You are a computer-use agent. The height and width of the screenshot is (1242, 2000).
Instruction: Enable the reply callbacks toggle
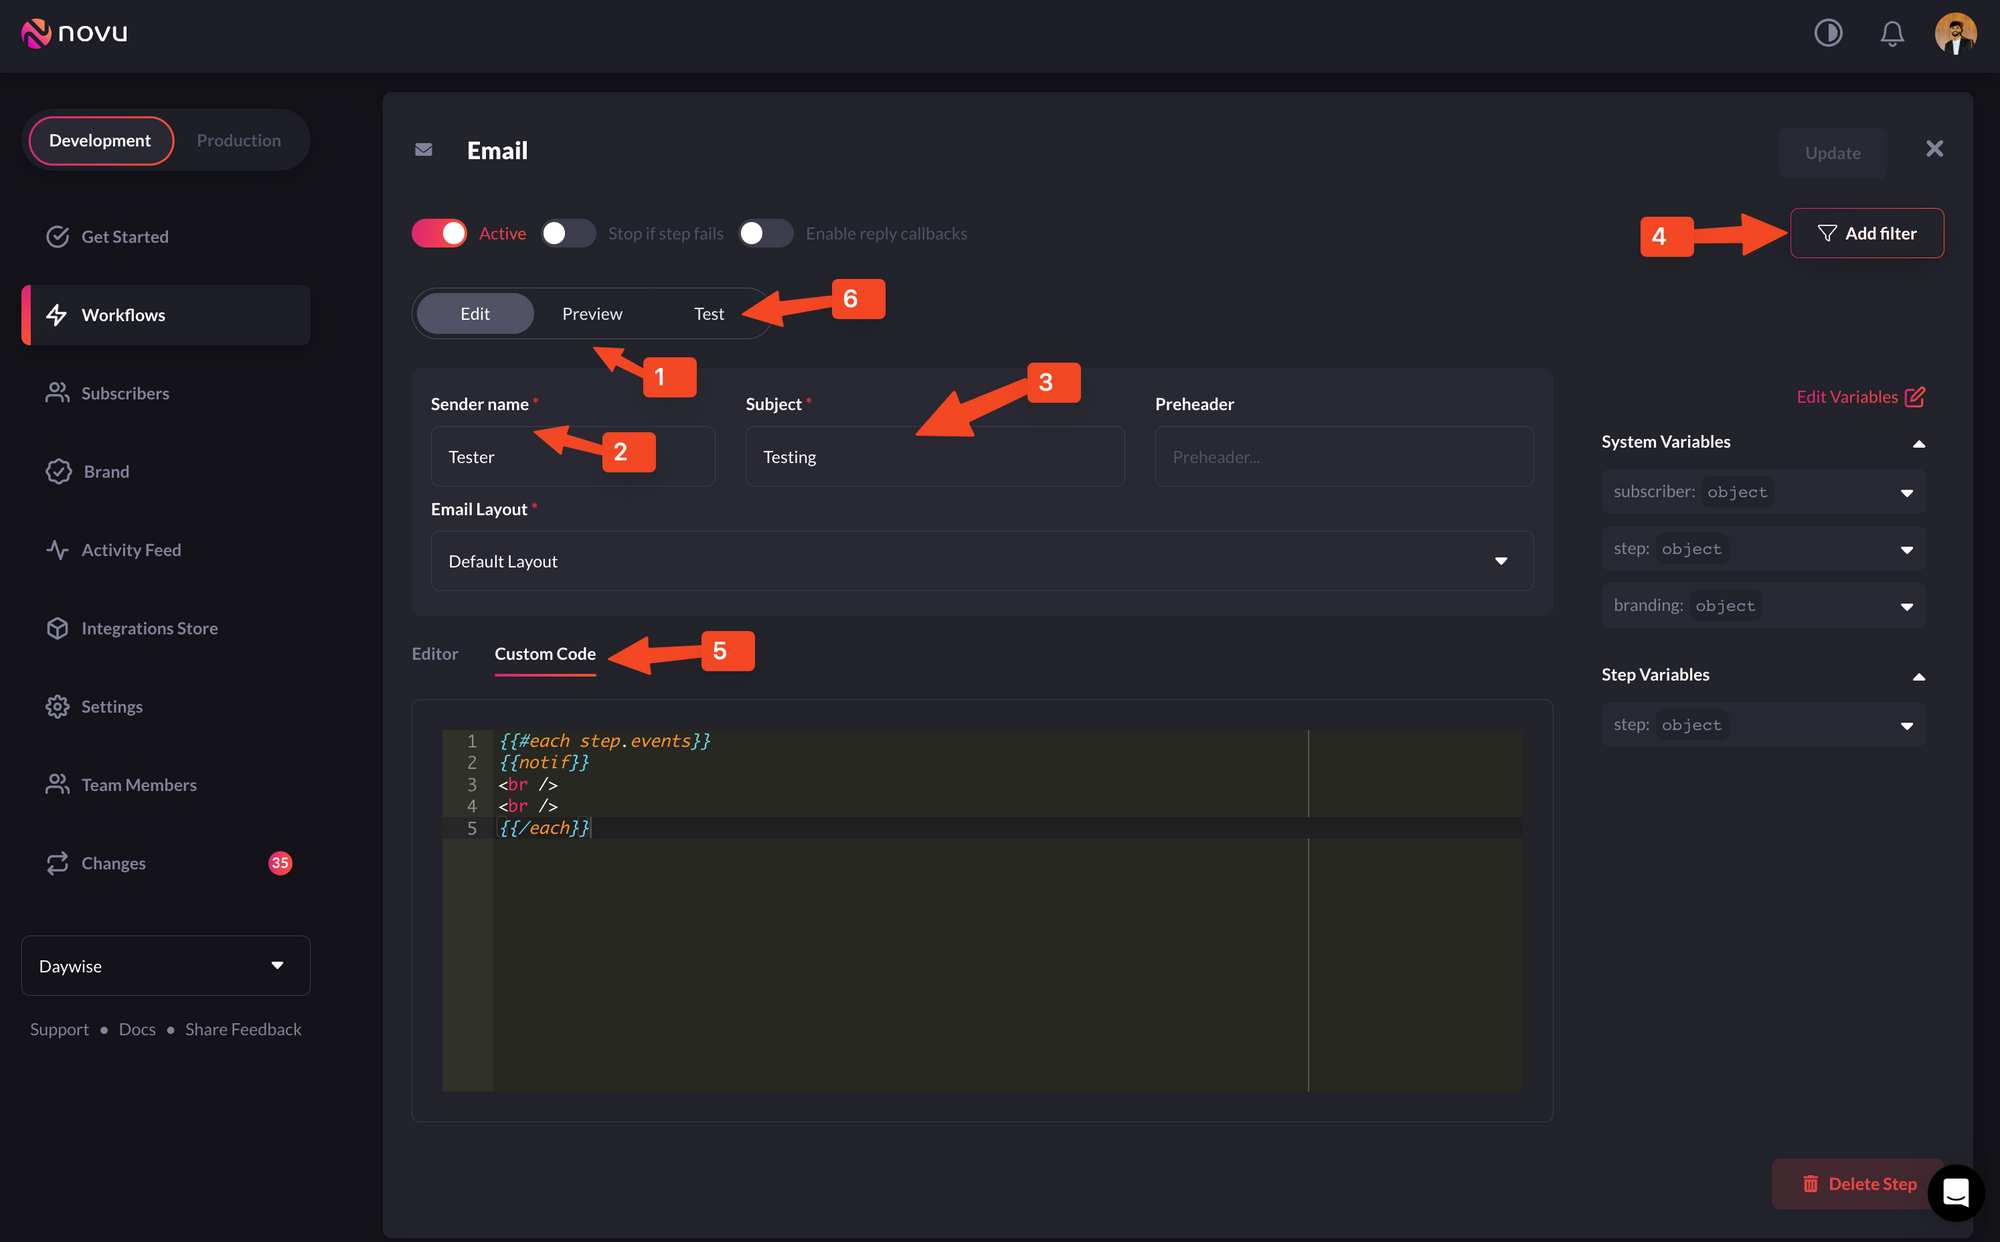tap(765, 233)
